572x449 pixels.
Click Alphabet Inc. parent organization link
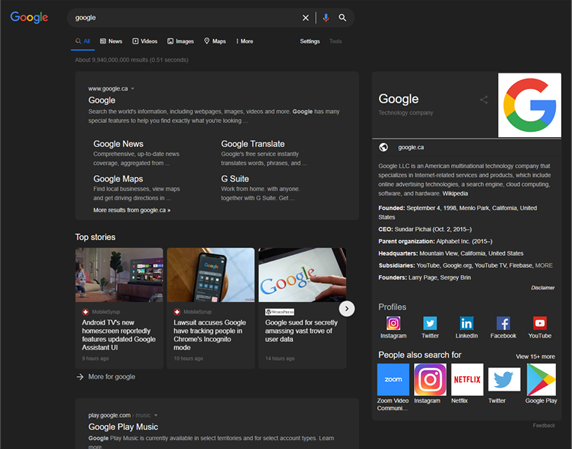pyautogui.click(x=453, y=241)
